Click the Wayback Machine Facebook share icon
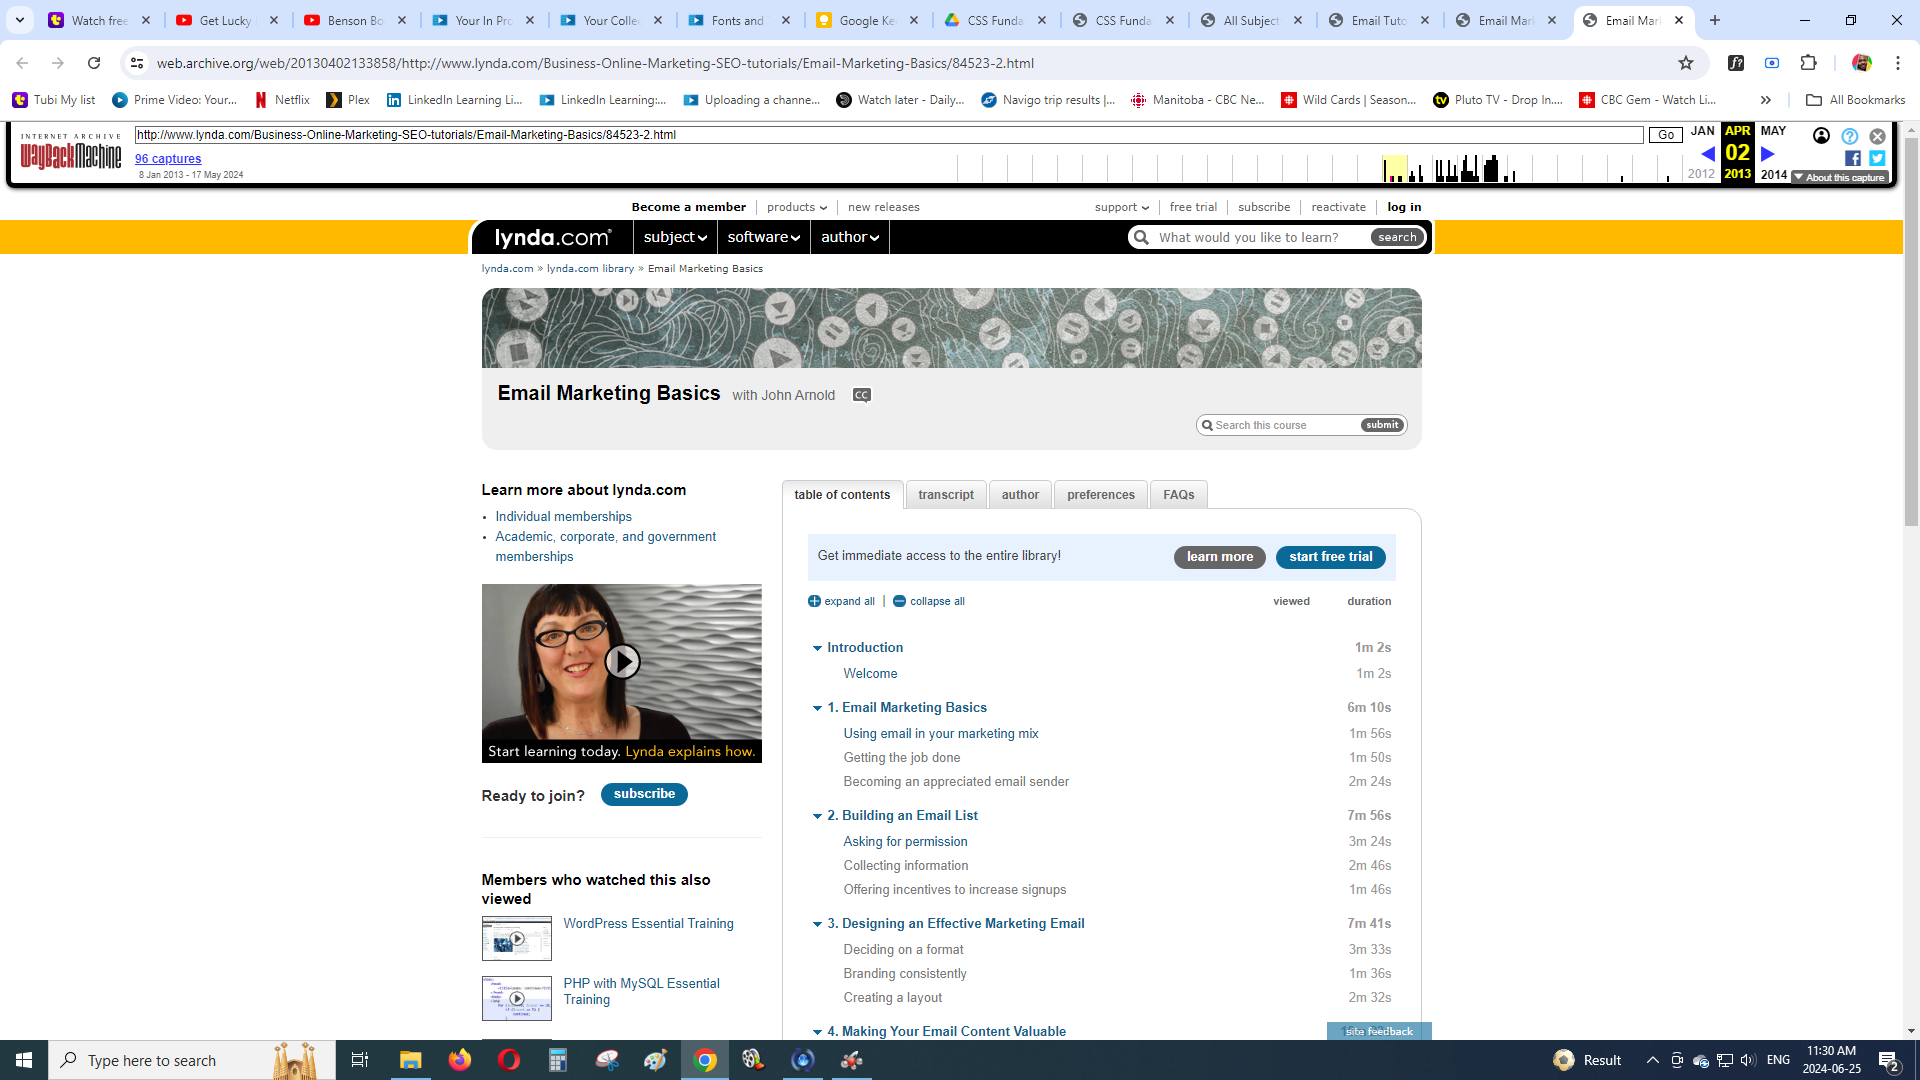Screen dimensions: 1920x1080 click(1853, 158)
